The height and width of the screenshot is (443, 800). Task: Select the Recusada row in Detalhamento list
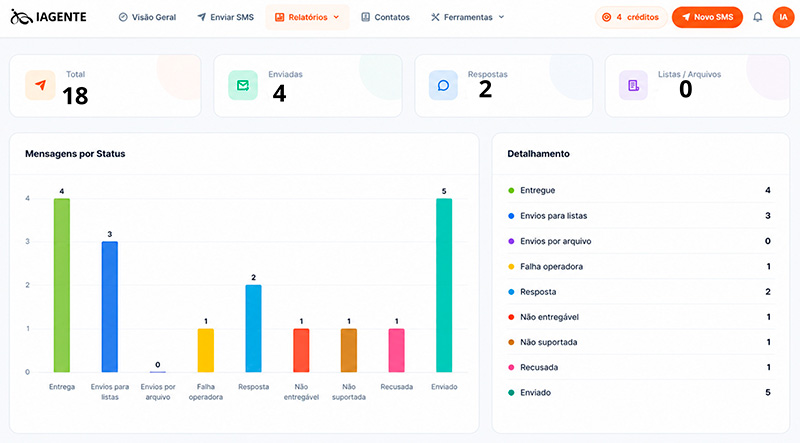click(639, 367)
